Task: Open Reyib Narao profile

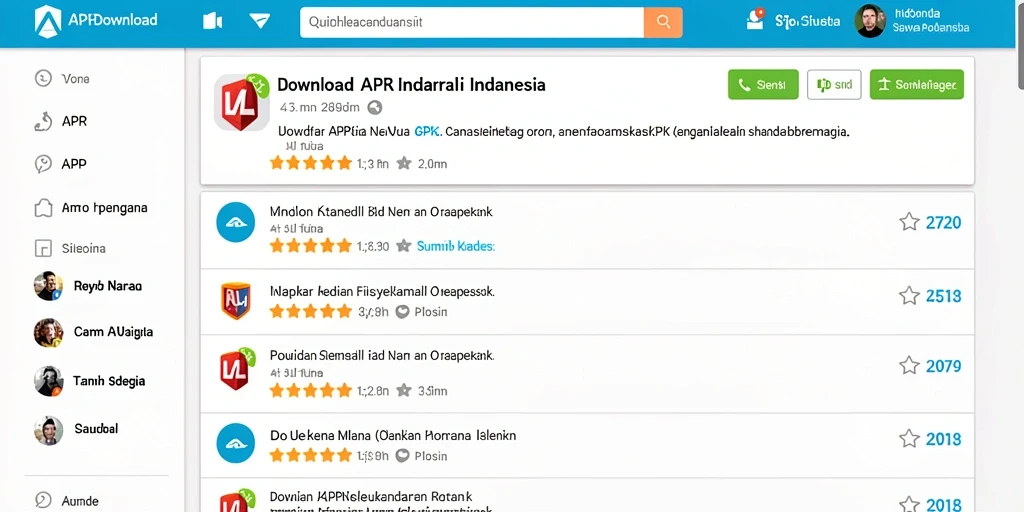Action: [108, 286]
